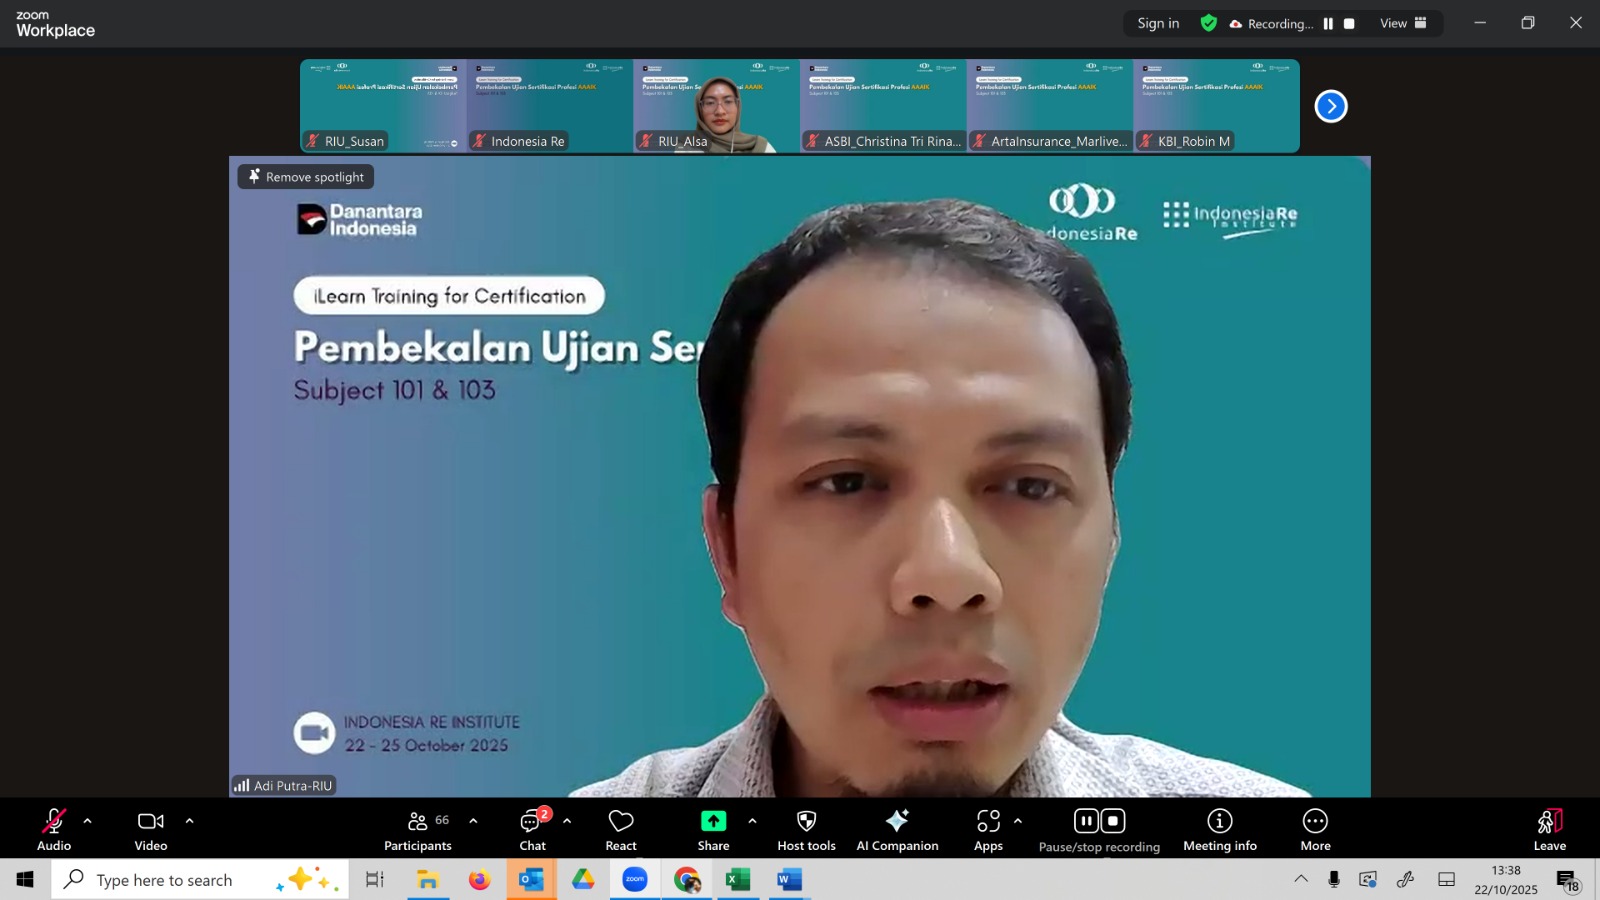Open Meeting info
Image resolution: width=1600 pixels, height=900 pixels.
1219,830
